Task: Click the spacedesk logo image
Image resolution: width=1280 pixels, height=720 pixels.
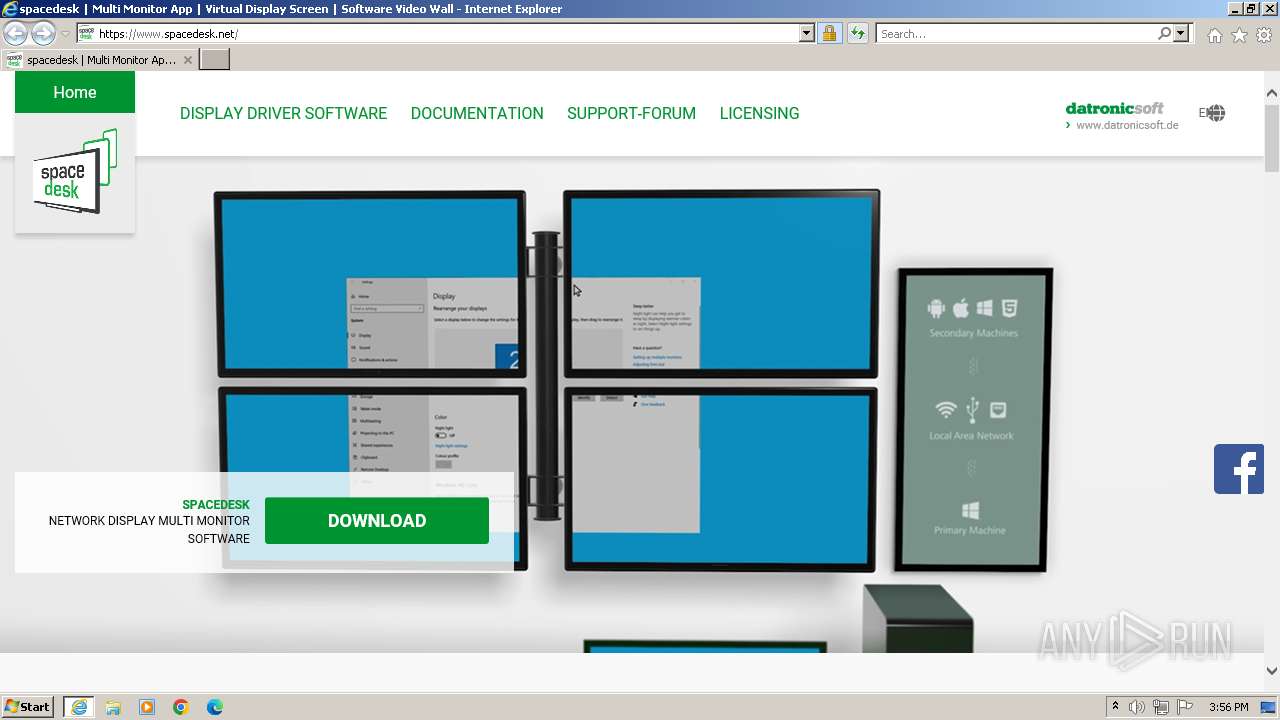Action: tap(75, 172)
